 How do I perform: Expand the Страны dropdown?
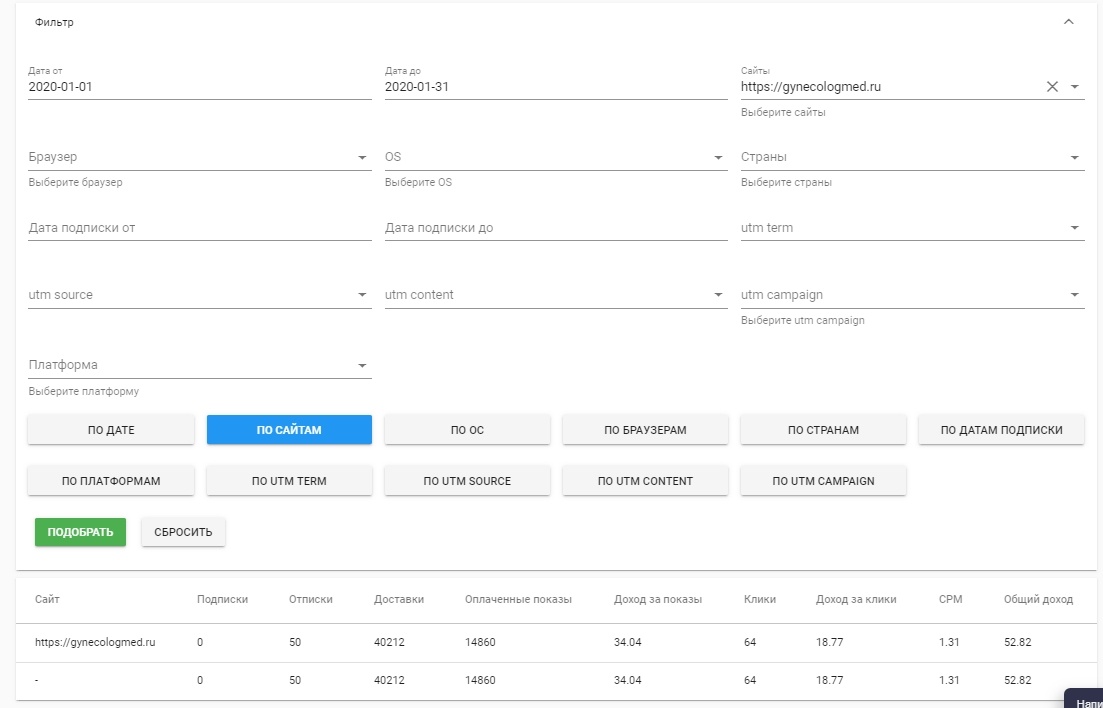coord(1075,158)
